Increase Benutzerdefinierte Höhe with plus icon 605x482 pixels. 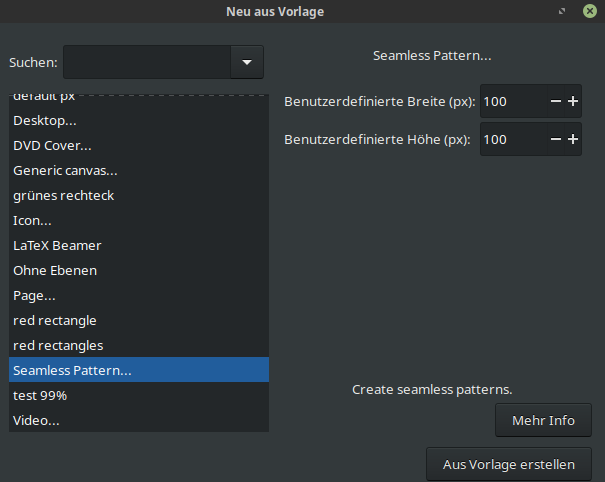pos(573,139)
